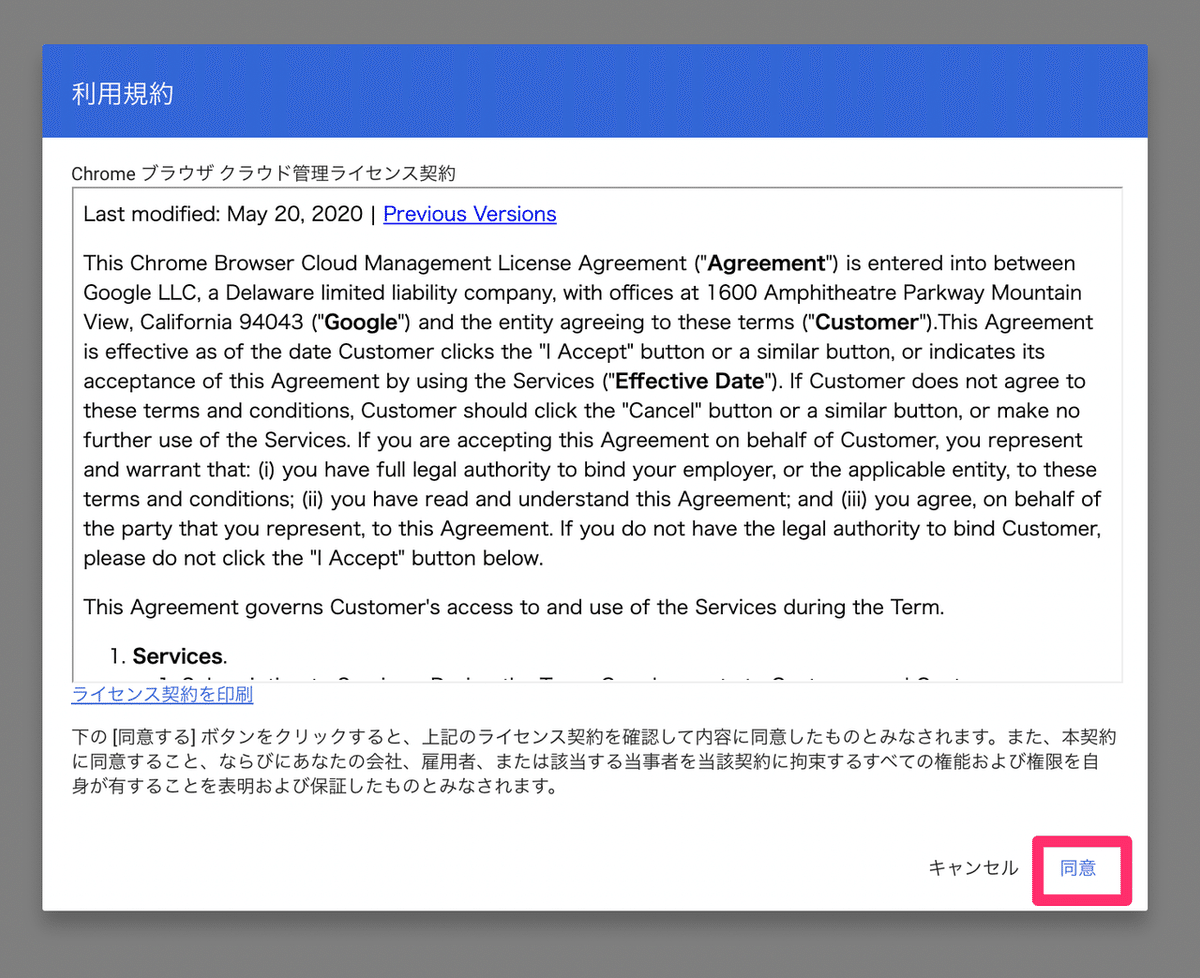Click the 下の [同意する] ボタン notice paragraph
1200x978 pixels.
(594, 761)
